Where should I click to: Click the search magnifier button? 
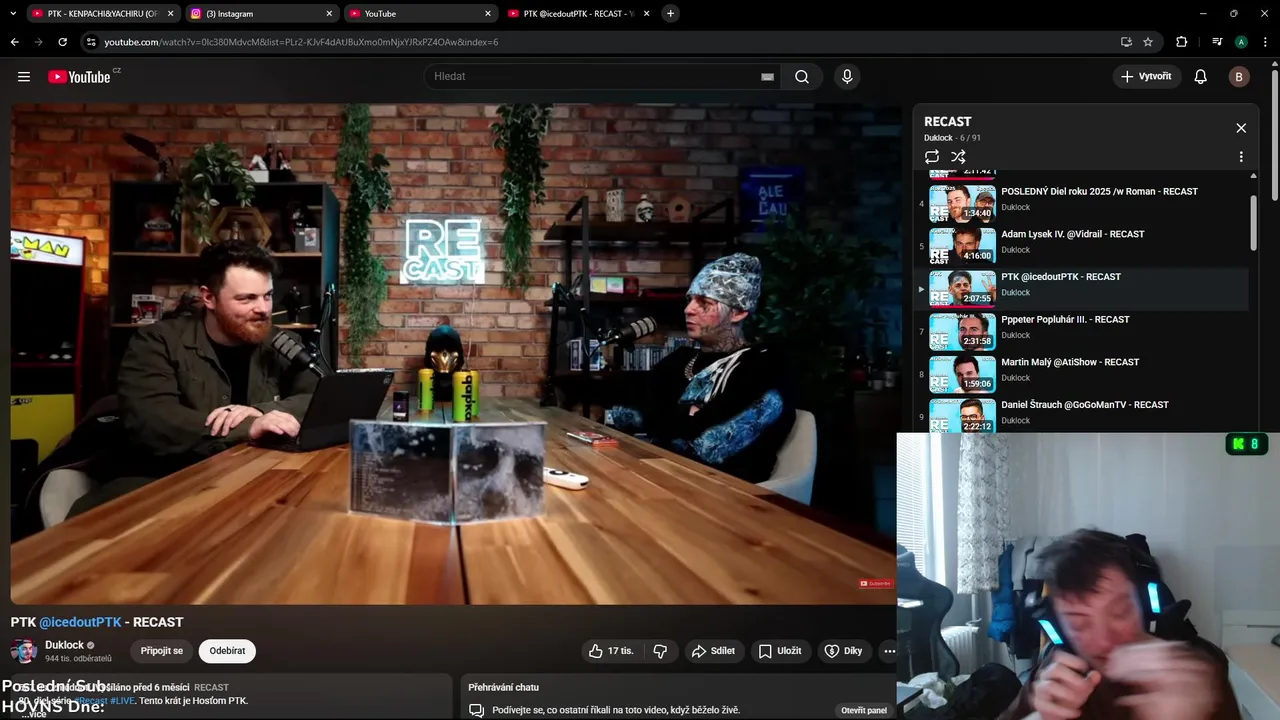coord(802,77)
